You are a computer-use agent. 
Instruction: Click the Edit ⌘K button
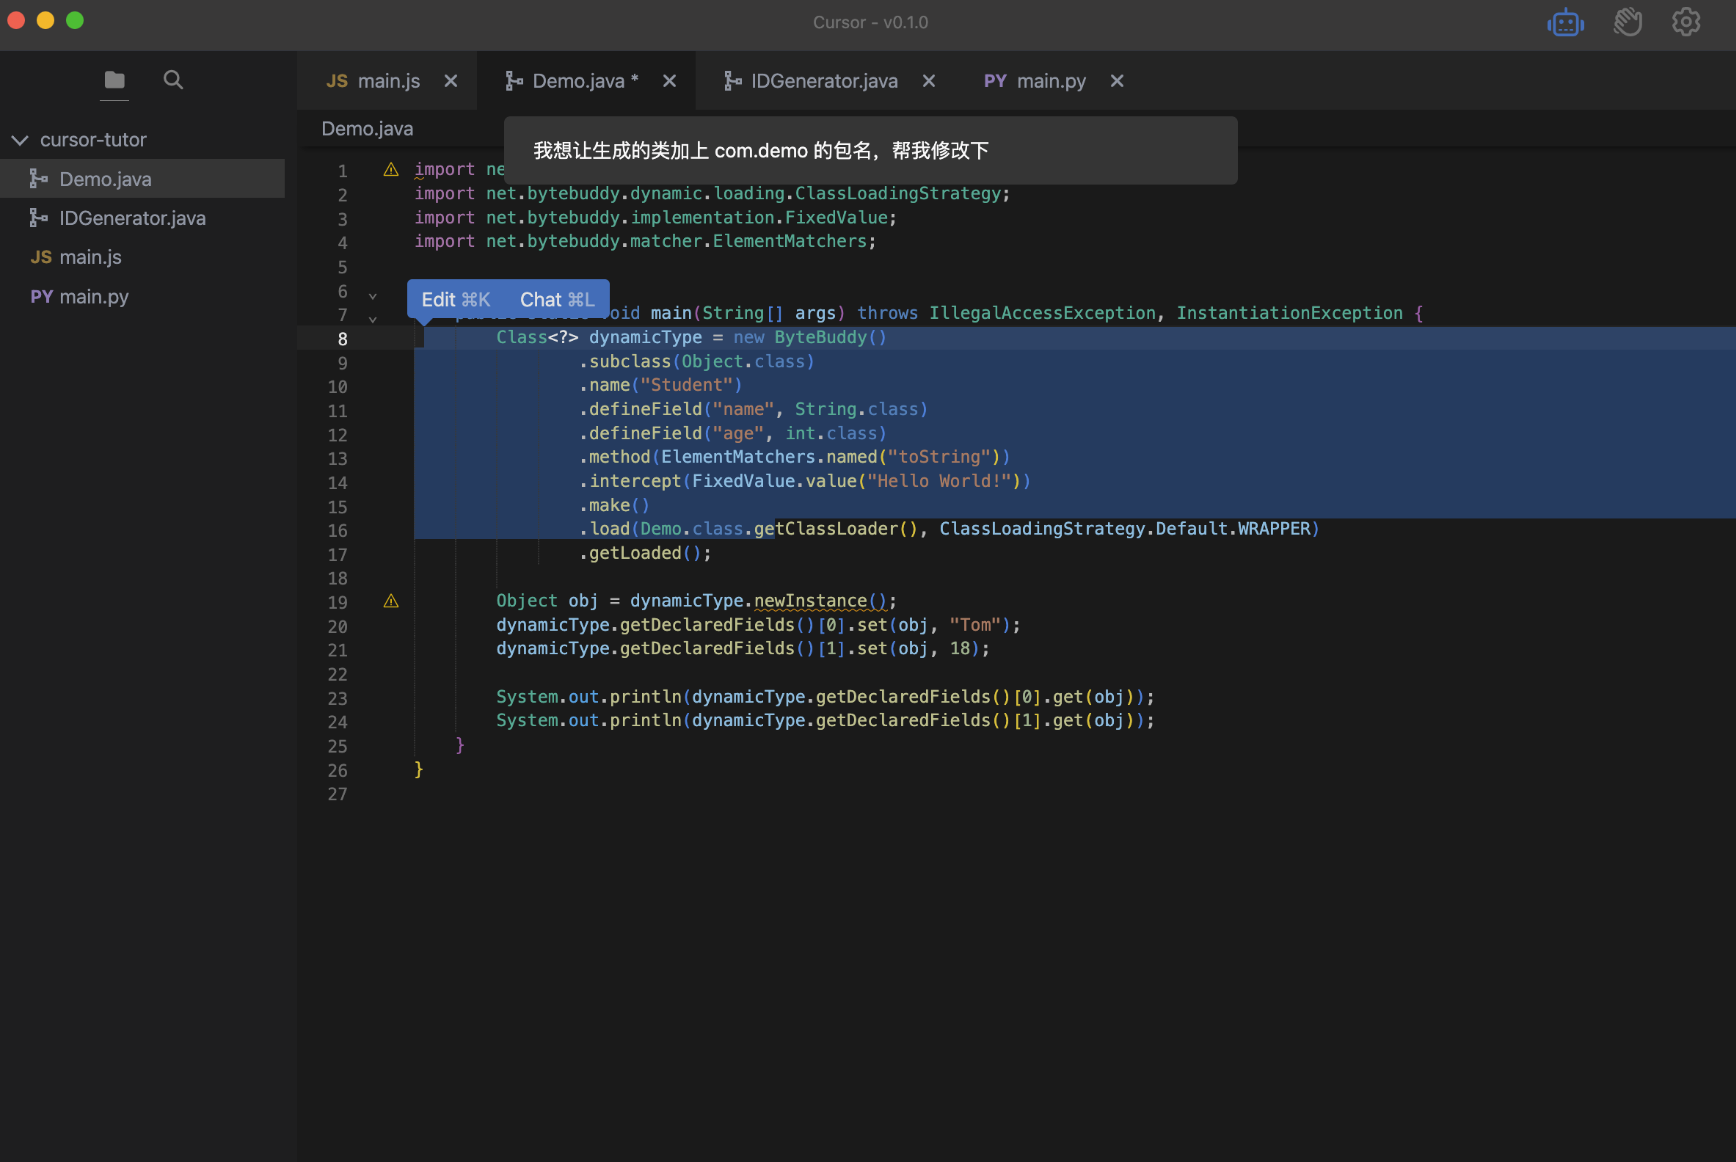(456, 299)
